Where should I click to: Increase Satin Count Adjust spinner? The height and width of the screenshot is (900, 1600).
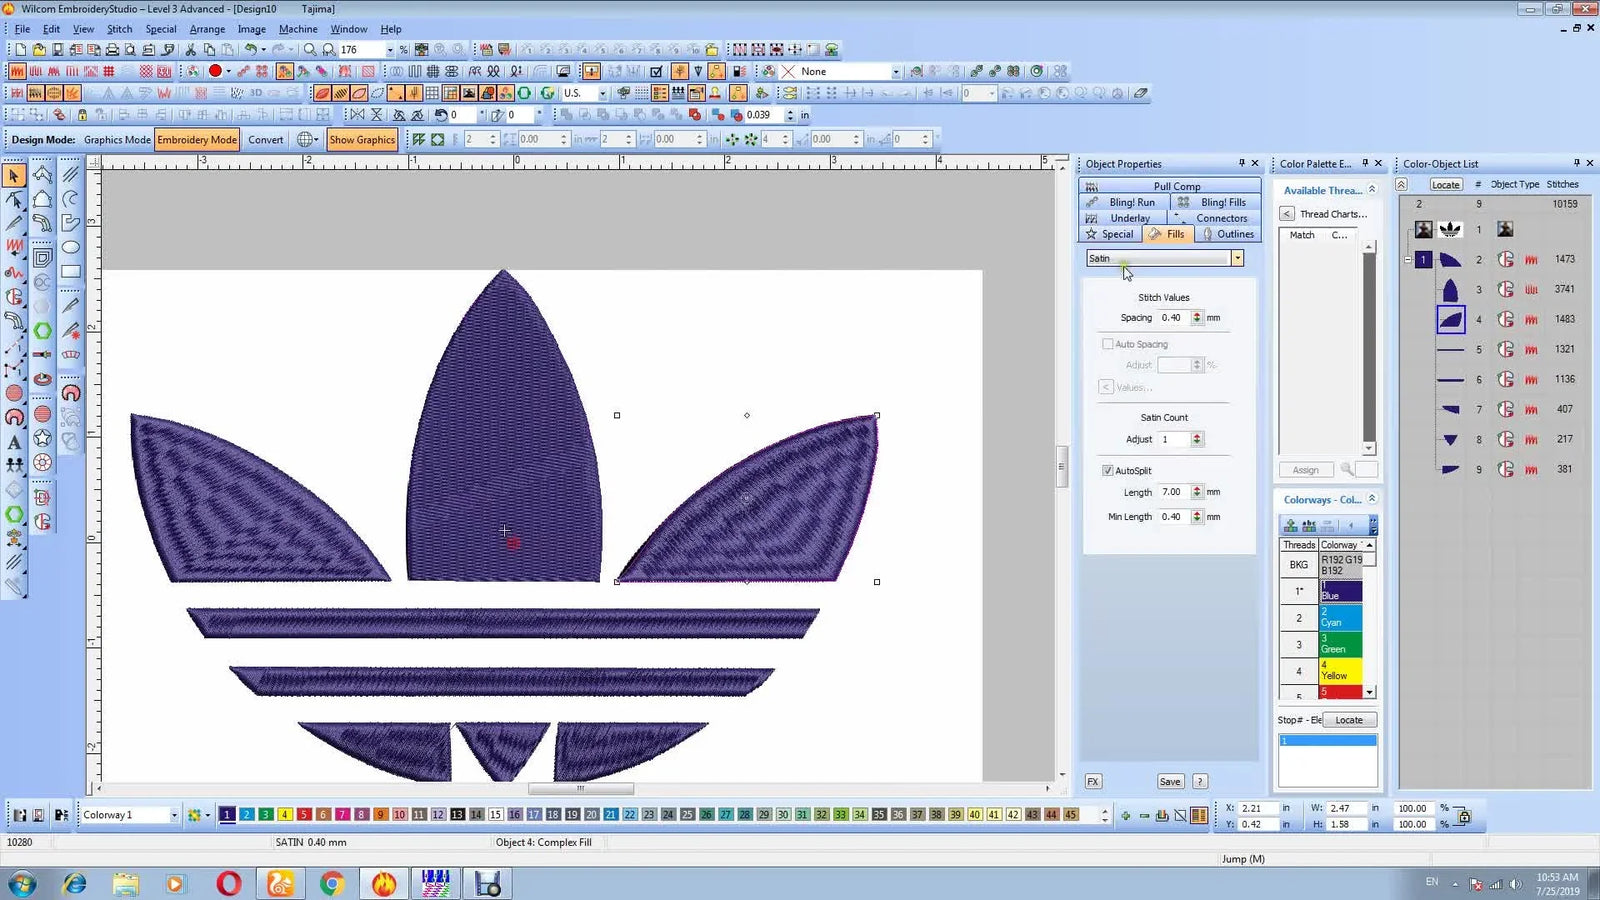click(x=1197, y=436)
